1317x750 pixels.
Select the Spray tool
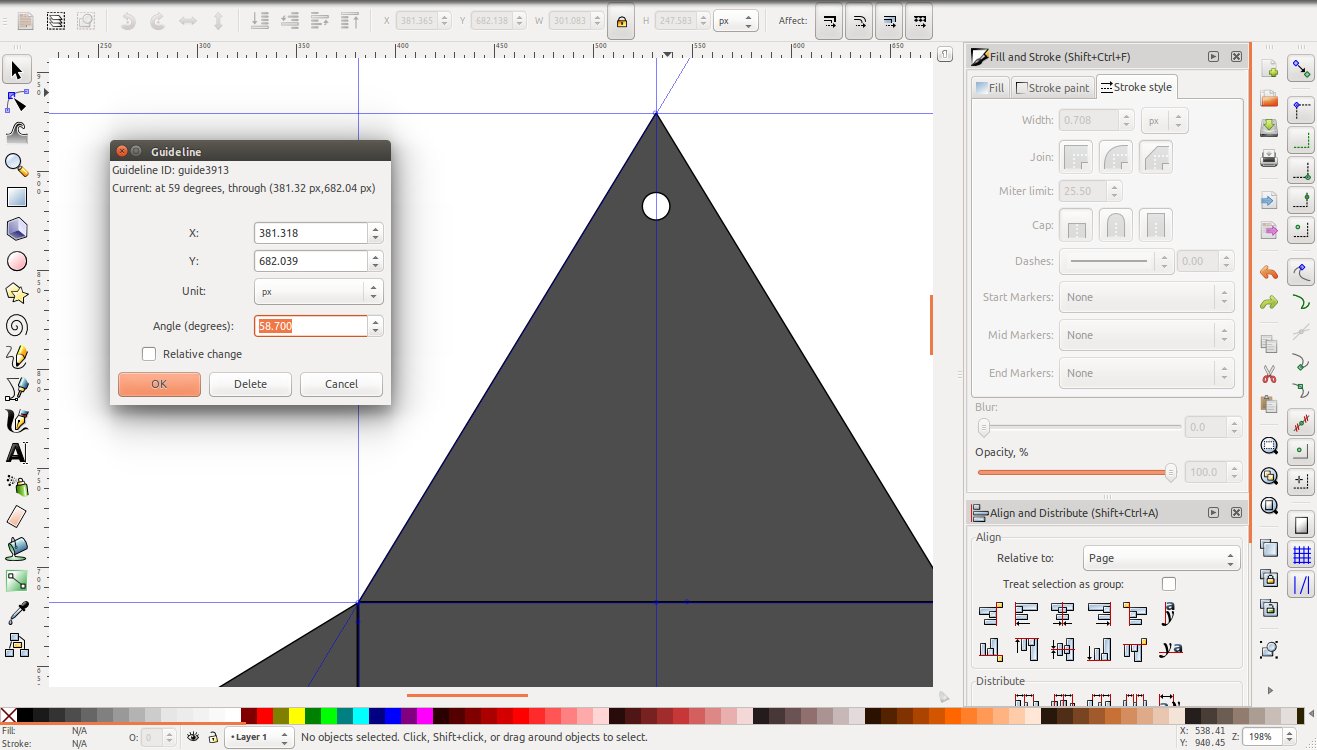coord(16,485)
